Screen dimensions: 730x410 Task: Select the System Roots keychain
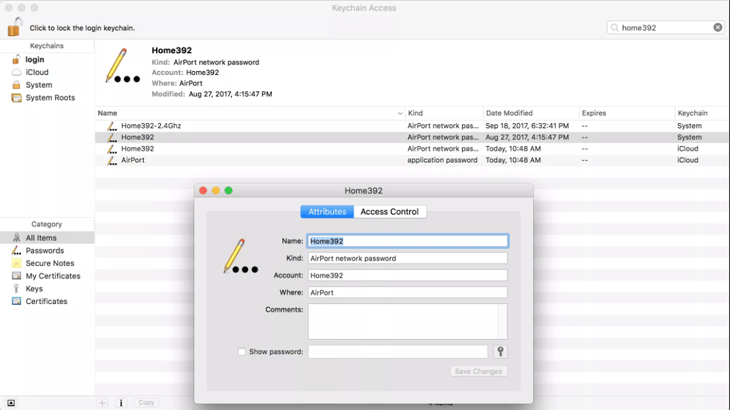point(49,98)
